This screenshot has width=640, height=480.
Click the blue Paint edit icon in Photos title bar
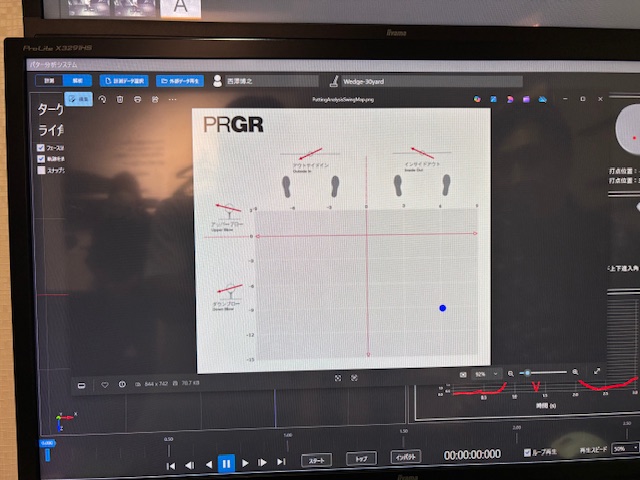493,99
